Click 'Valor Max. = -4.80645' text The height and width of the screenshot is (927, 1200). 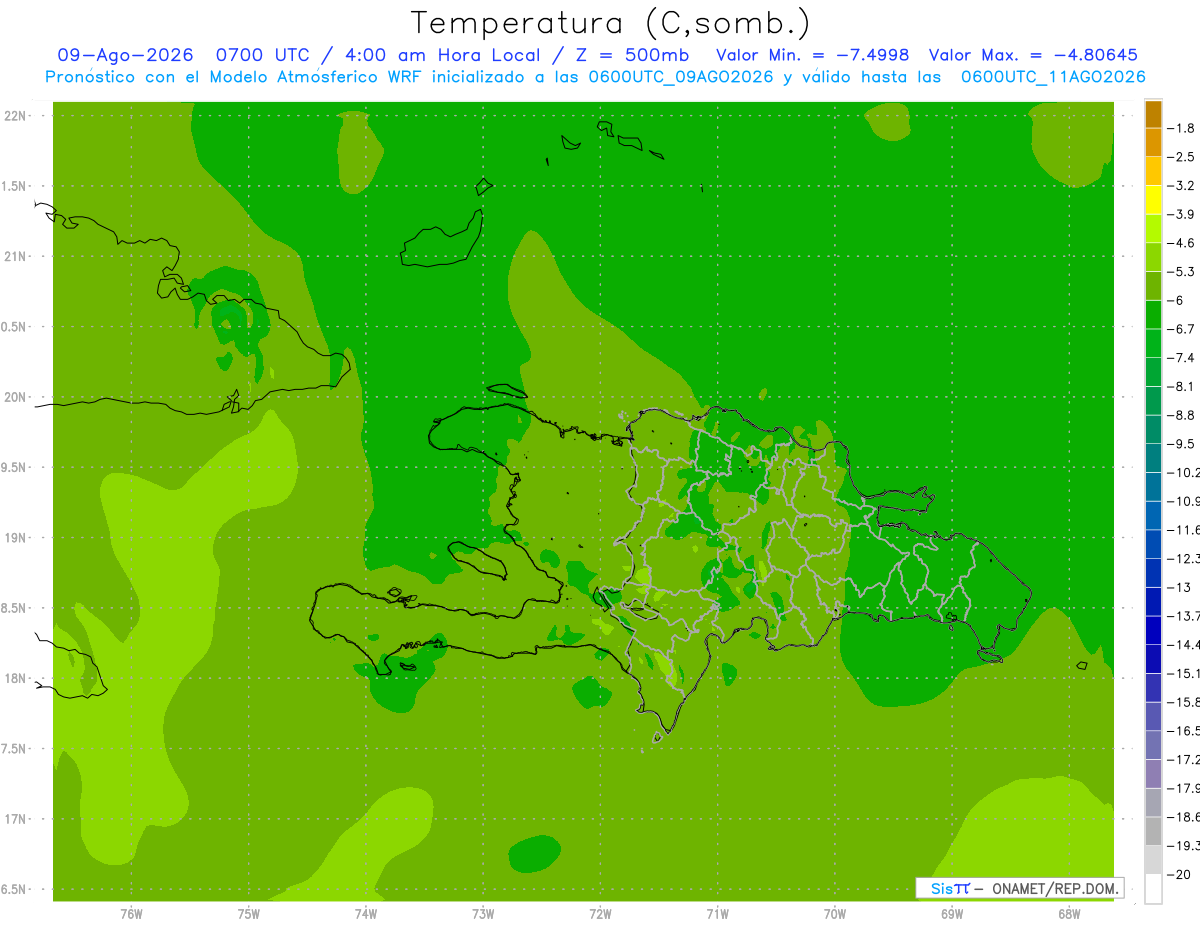[x=1033, y=55]
